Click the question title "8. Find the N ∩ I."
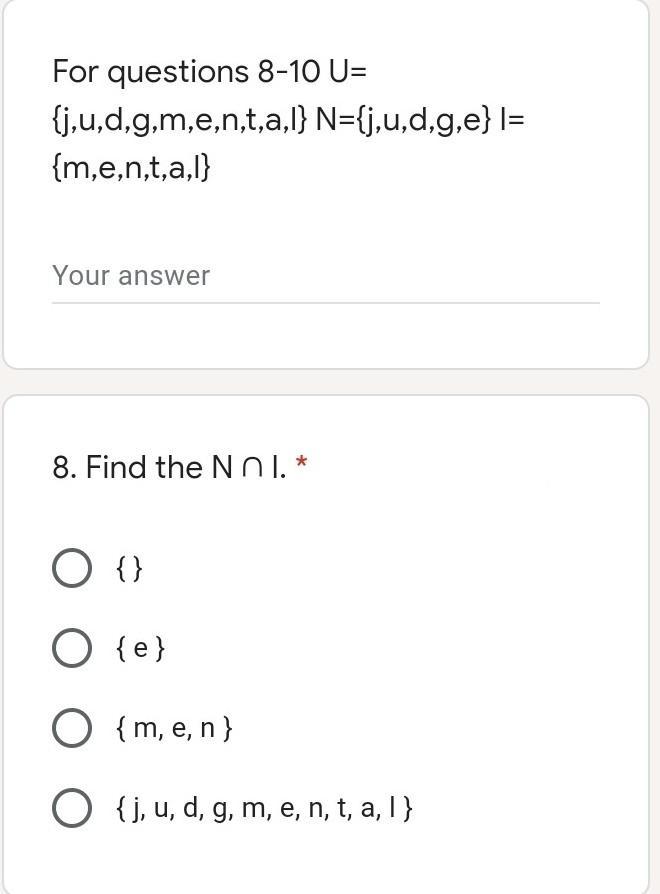Image resolution: width=660 pixels, height=894 pixels. (x=169, y=467)
